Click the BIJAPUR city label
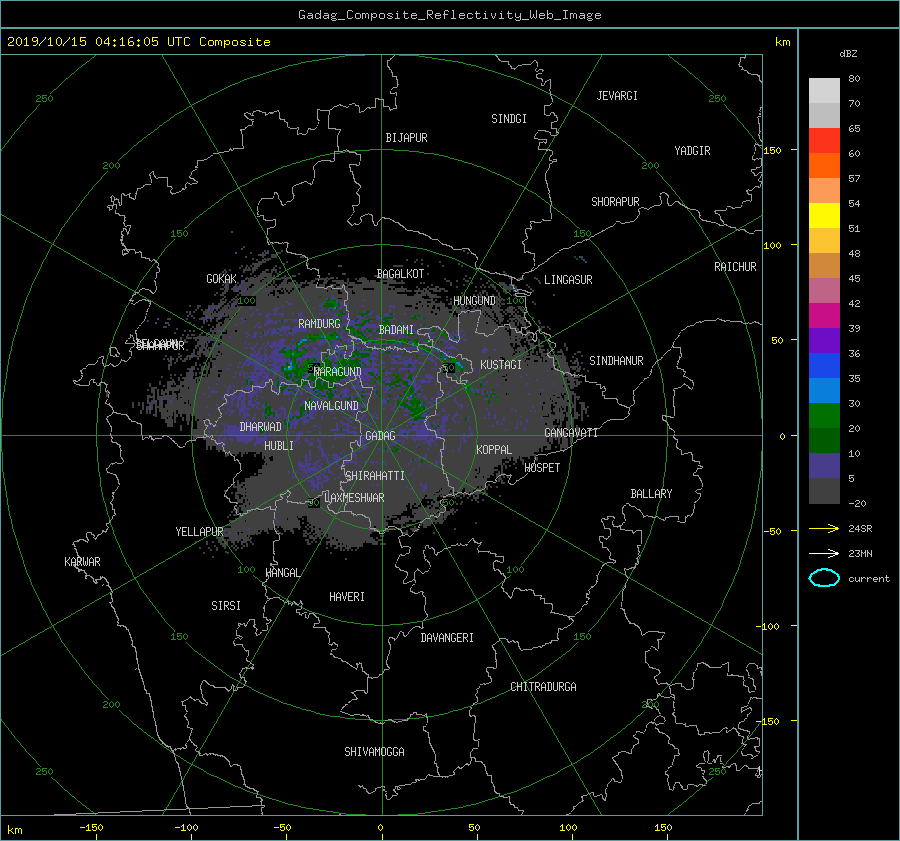Image resolution: width=900 pixels, height=841 pixels. click(x=406, y=138)
